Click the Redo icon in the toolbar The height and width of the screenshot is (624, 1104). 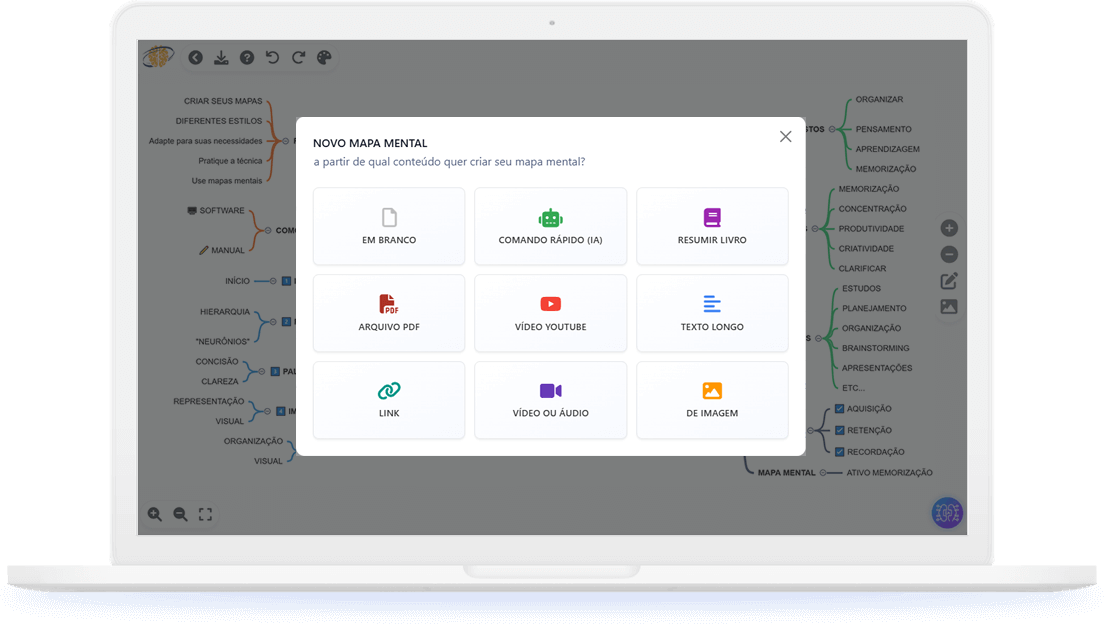pyautogui.click(x=298, y=57)
